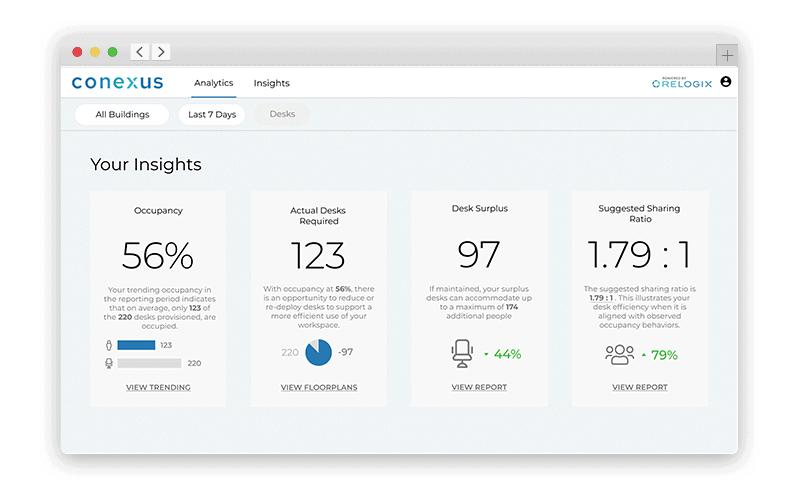Click the 1.79 : 1 ratio value

[639, 254]
